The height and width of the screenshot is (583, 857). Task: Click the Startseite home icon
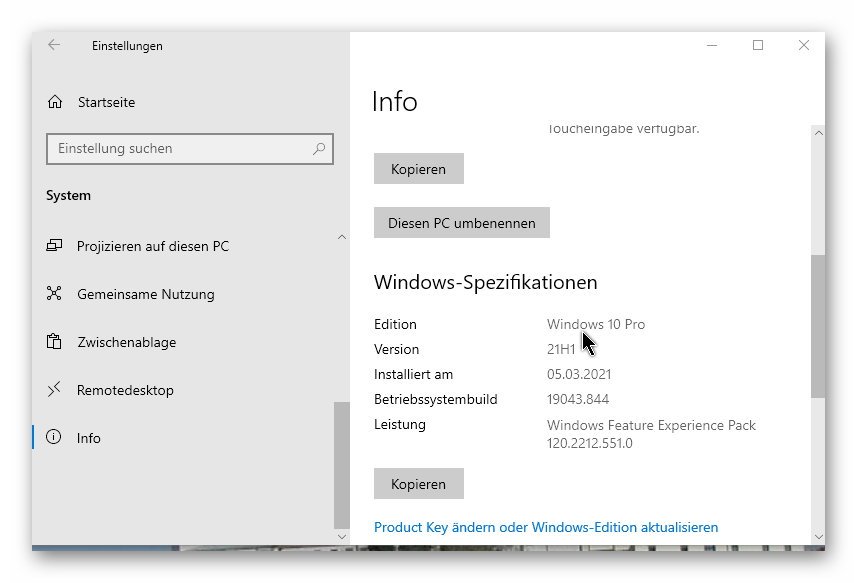[x=55, y=102]
